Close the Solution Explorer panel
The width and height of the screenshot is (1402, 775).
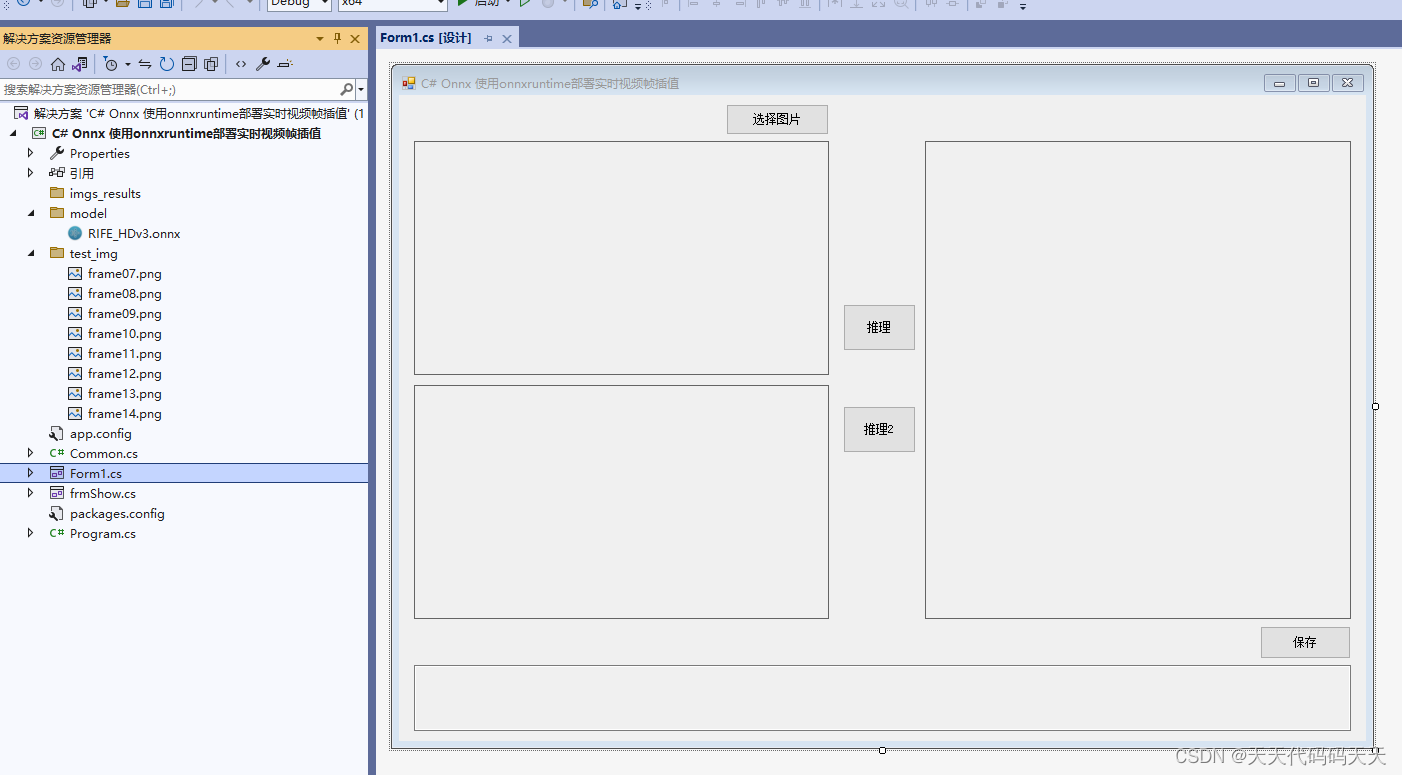[356, 39]
